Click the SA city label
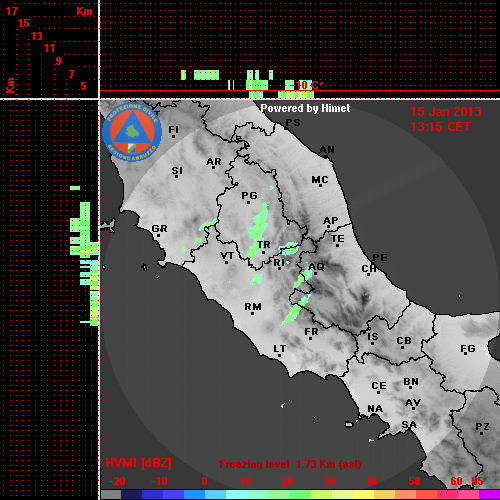Viewport: 500px width, 500px height. pos(409,425)
